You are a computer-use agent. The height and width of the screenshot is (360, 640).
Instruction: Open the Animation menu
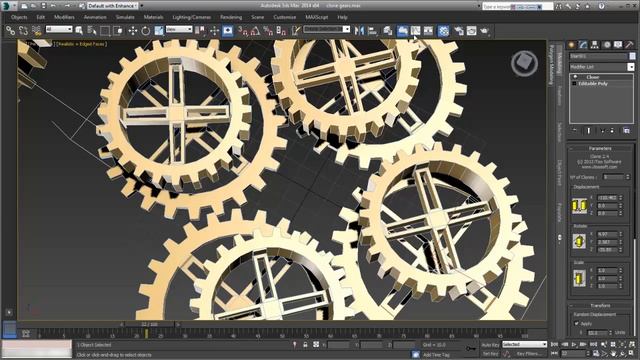[x=95, y=17]
